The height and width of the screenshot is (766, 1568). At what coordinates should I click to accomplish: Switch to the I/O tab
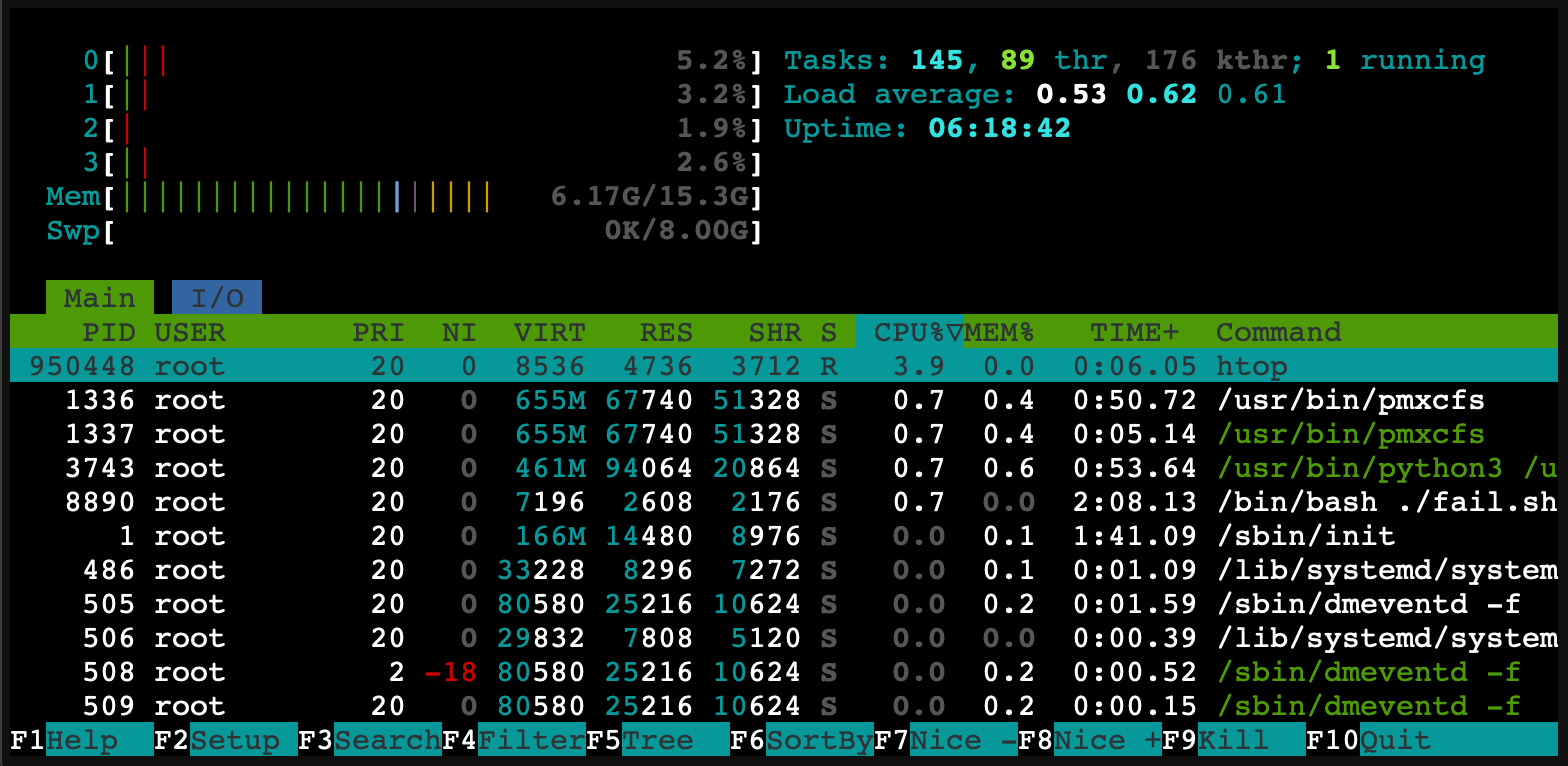(x=217, y=298)
